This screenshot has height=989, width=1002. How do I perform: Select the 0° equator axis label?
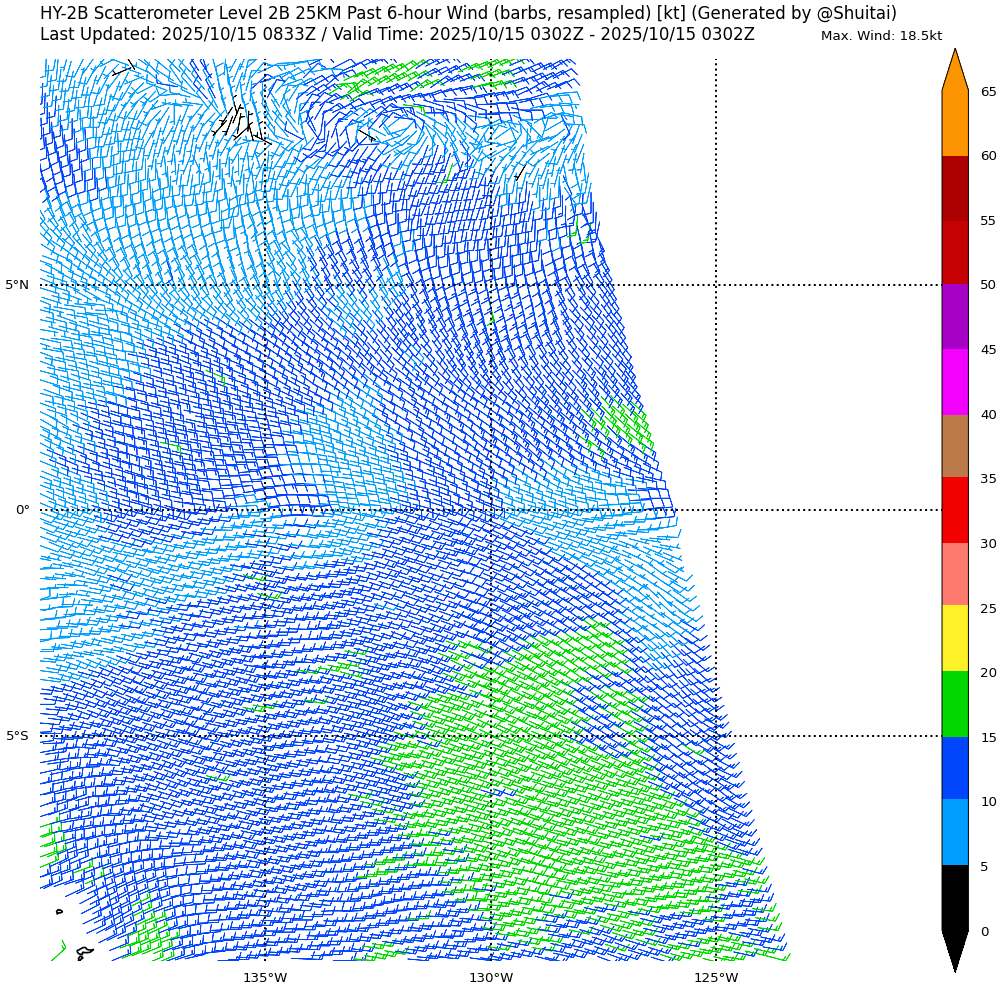pos(22,510)
